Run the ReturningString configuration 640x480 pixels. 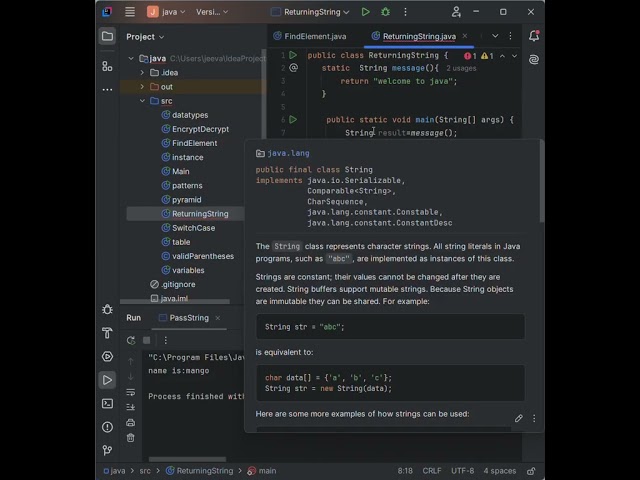[366, 12]
